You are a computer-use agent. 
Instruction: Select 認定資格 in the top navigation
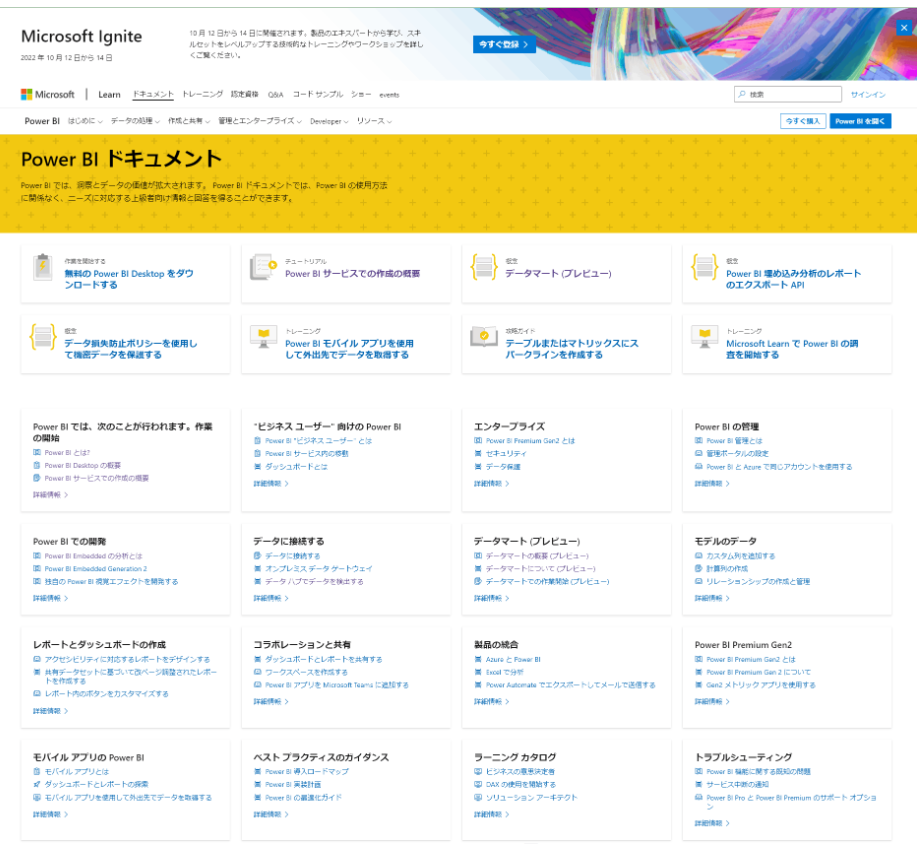[244, 94]
